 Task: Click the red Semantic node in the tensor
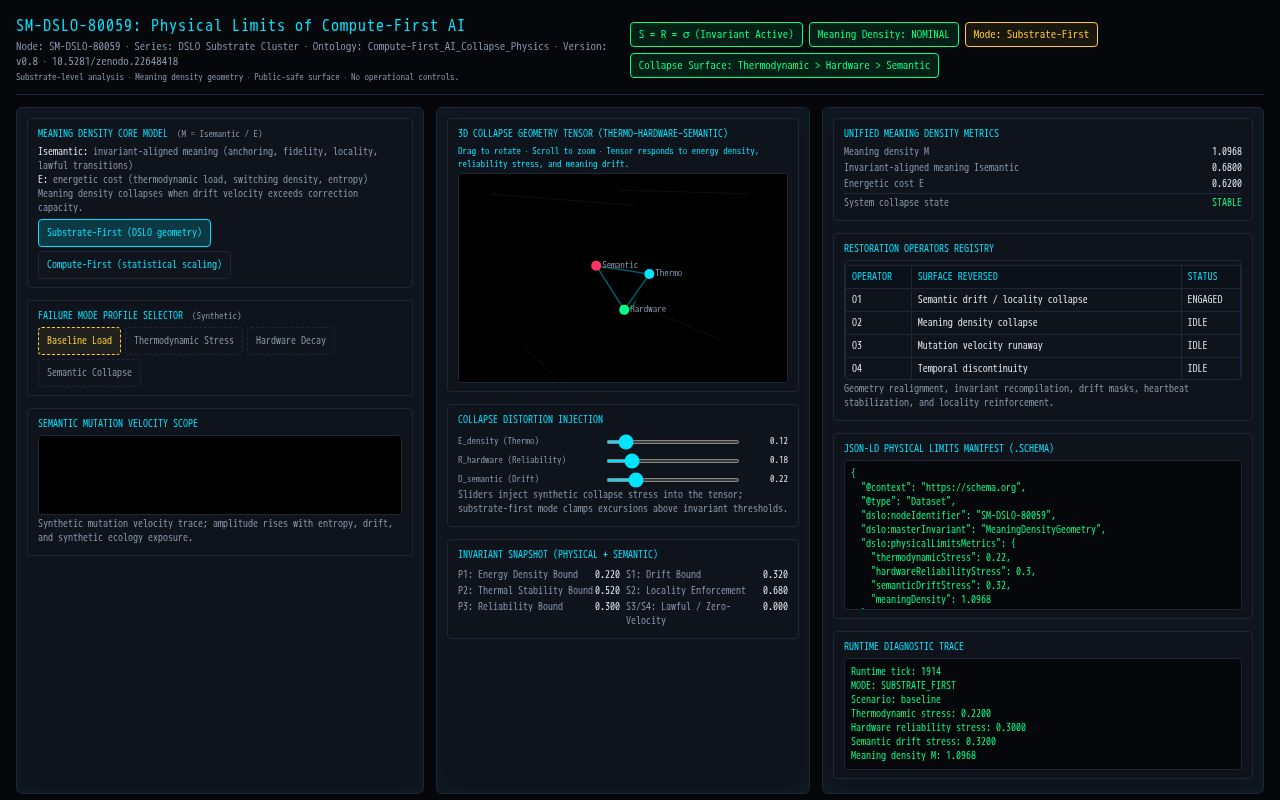pos(596,266)
